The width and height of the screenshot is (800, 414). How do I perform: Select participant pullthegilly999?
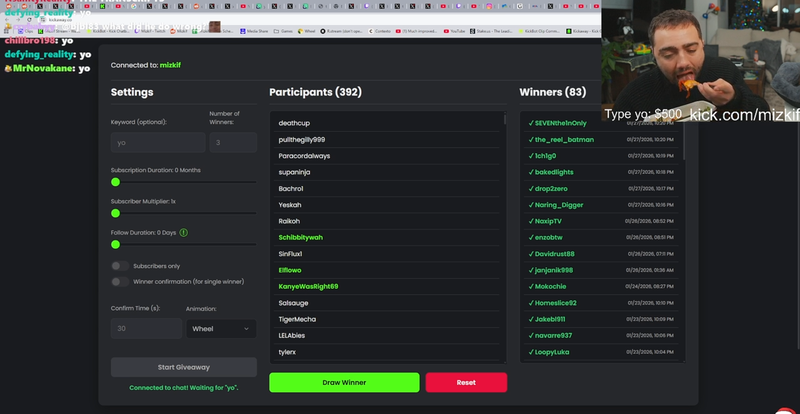(x=302, y=139)
